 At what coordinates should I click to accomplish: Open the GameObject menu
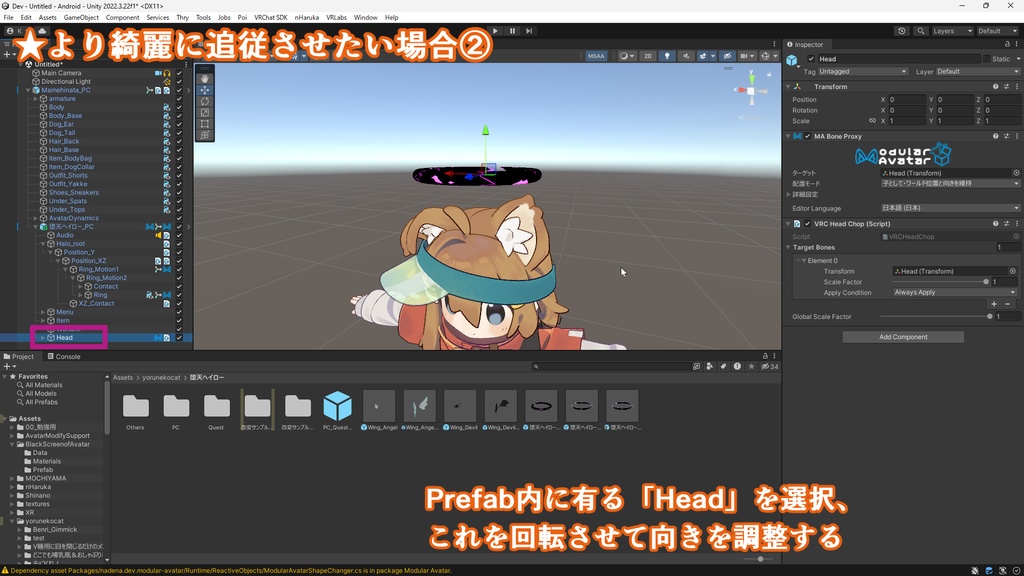click(x=80, y=17)
